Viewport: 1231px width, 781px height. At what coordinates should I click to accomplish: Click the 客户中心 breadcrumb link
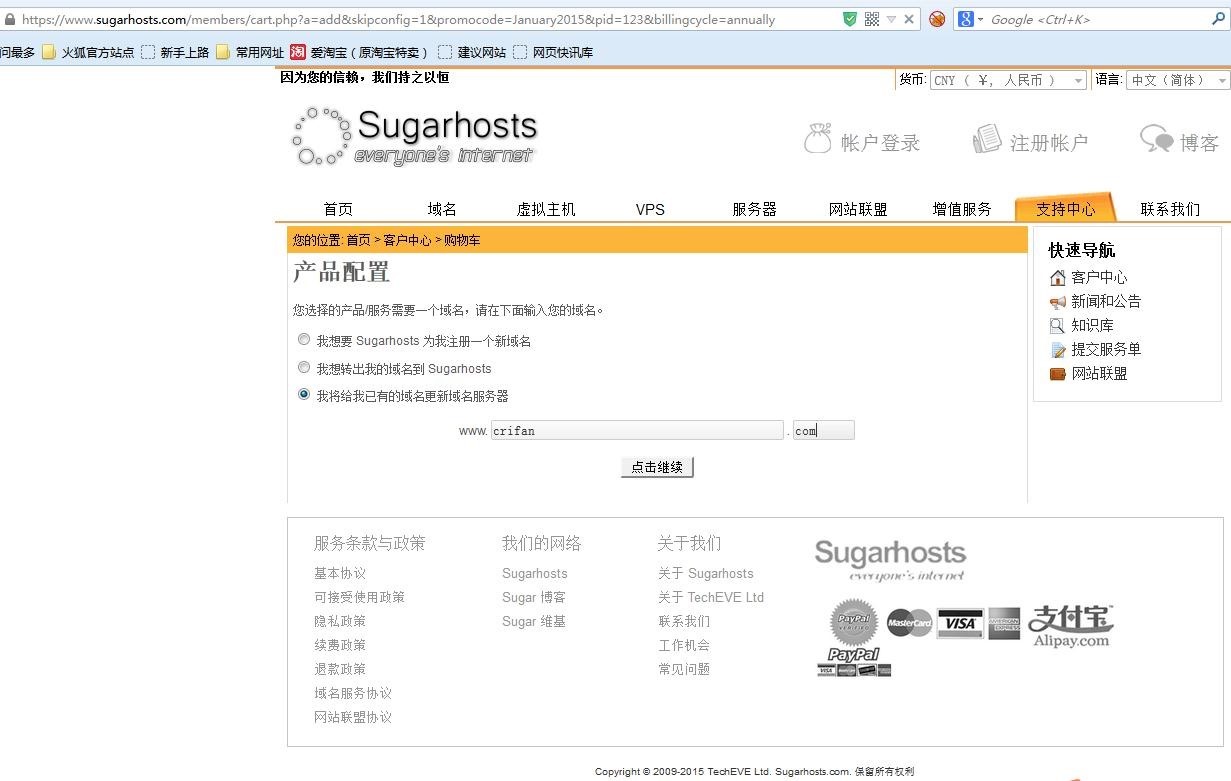(x=407, y=240)
